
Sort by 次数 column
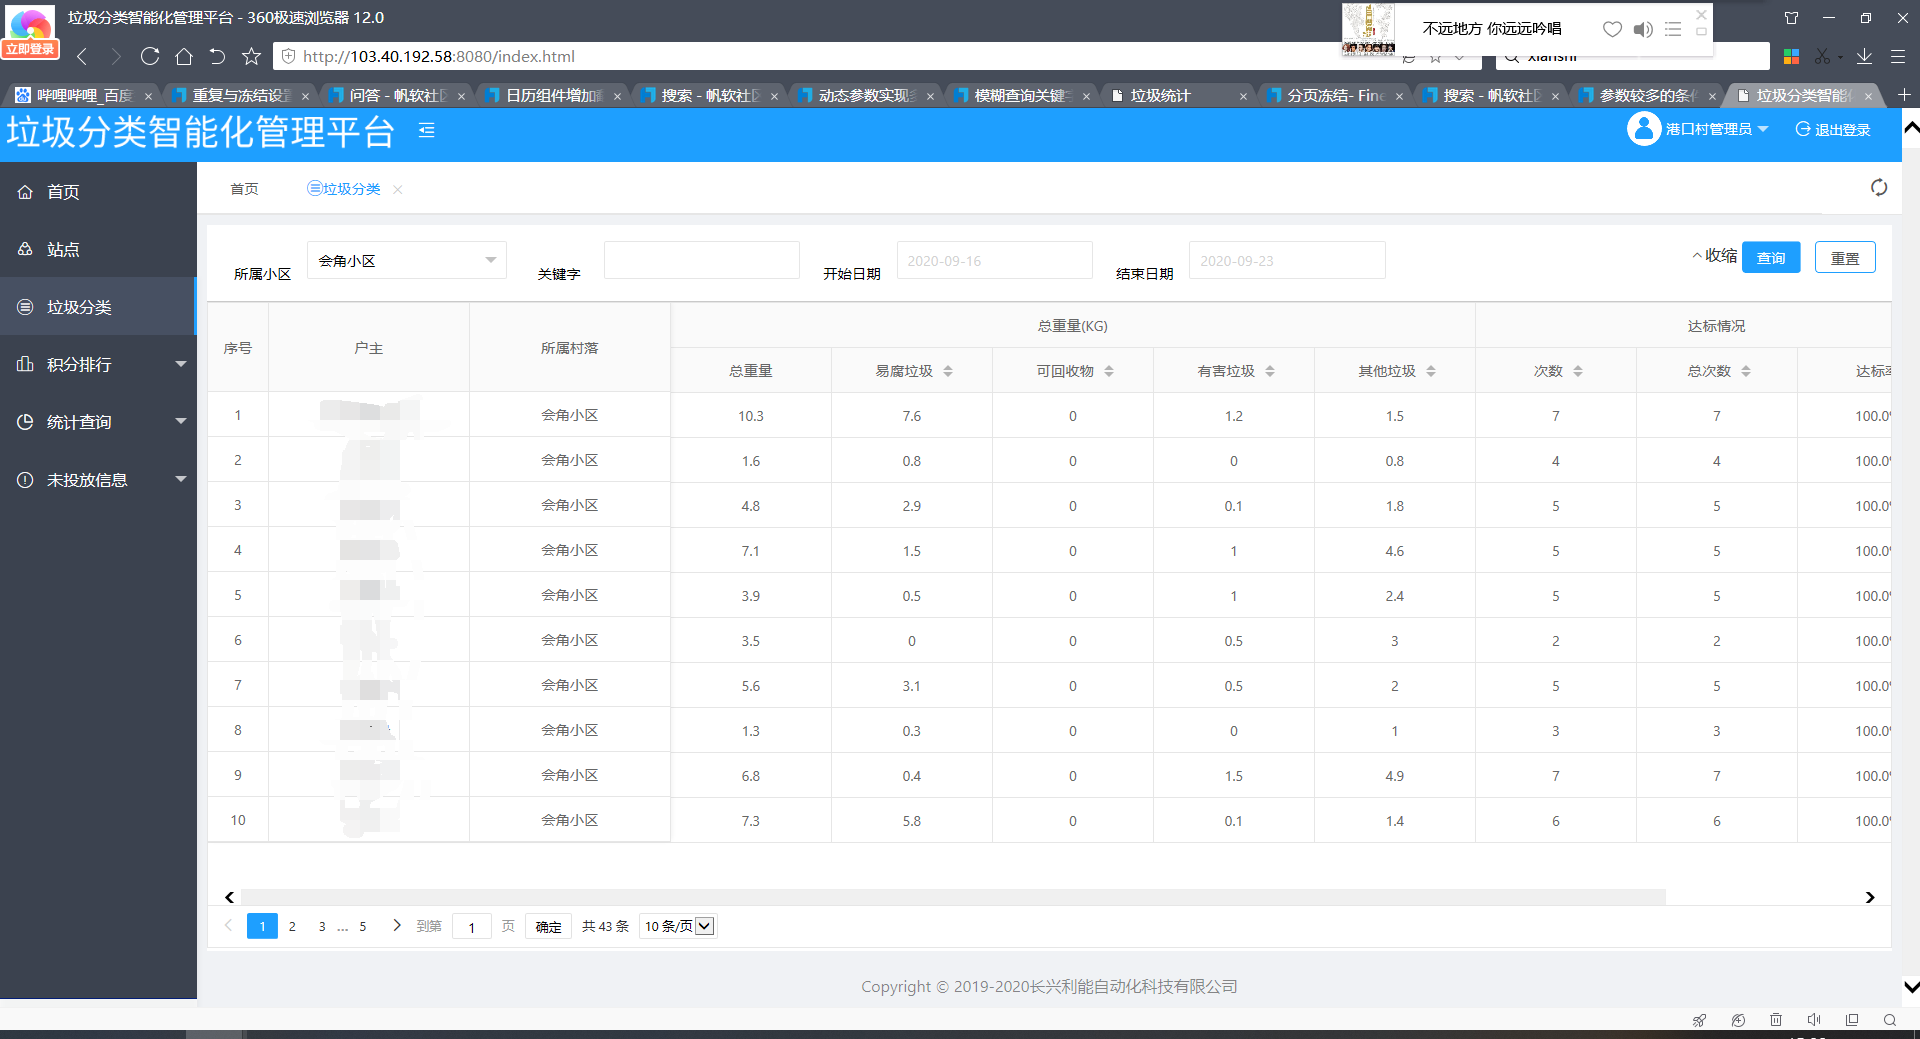coord(1577,371)
